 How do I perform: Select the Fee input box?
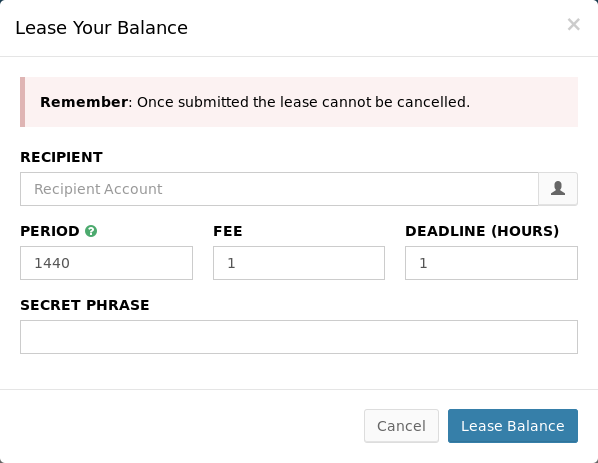[299, 263]
